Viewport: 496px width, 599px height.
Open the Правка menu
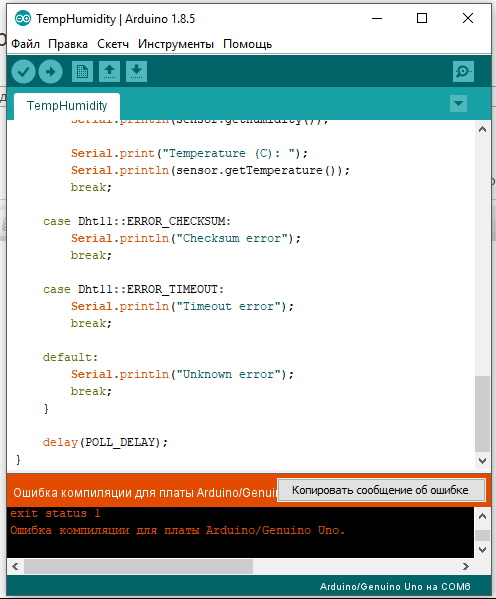point(68,44)
